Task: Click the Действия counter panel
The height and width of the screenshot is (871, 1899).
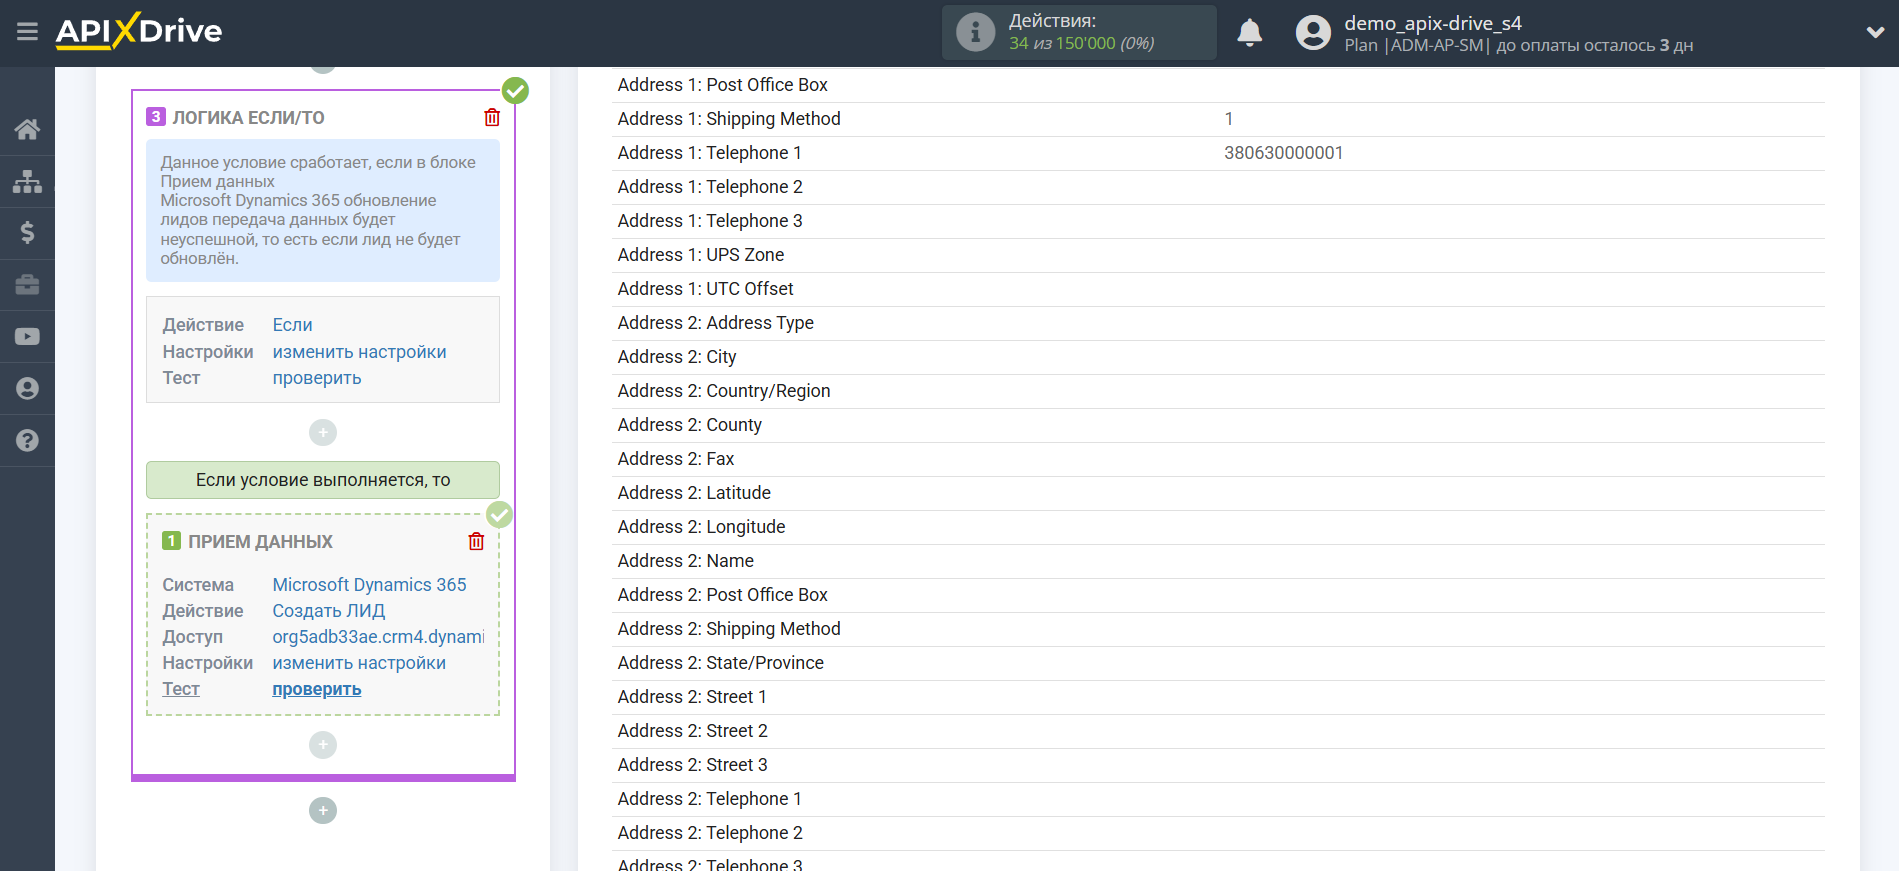Action: pos(1079,32)
